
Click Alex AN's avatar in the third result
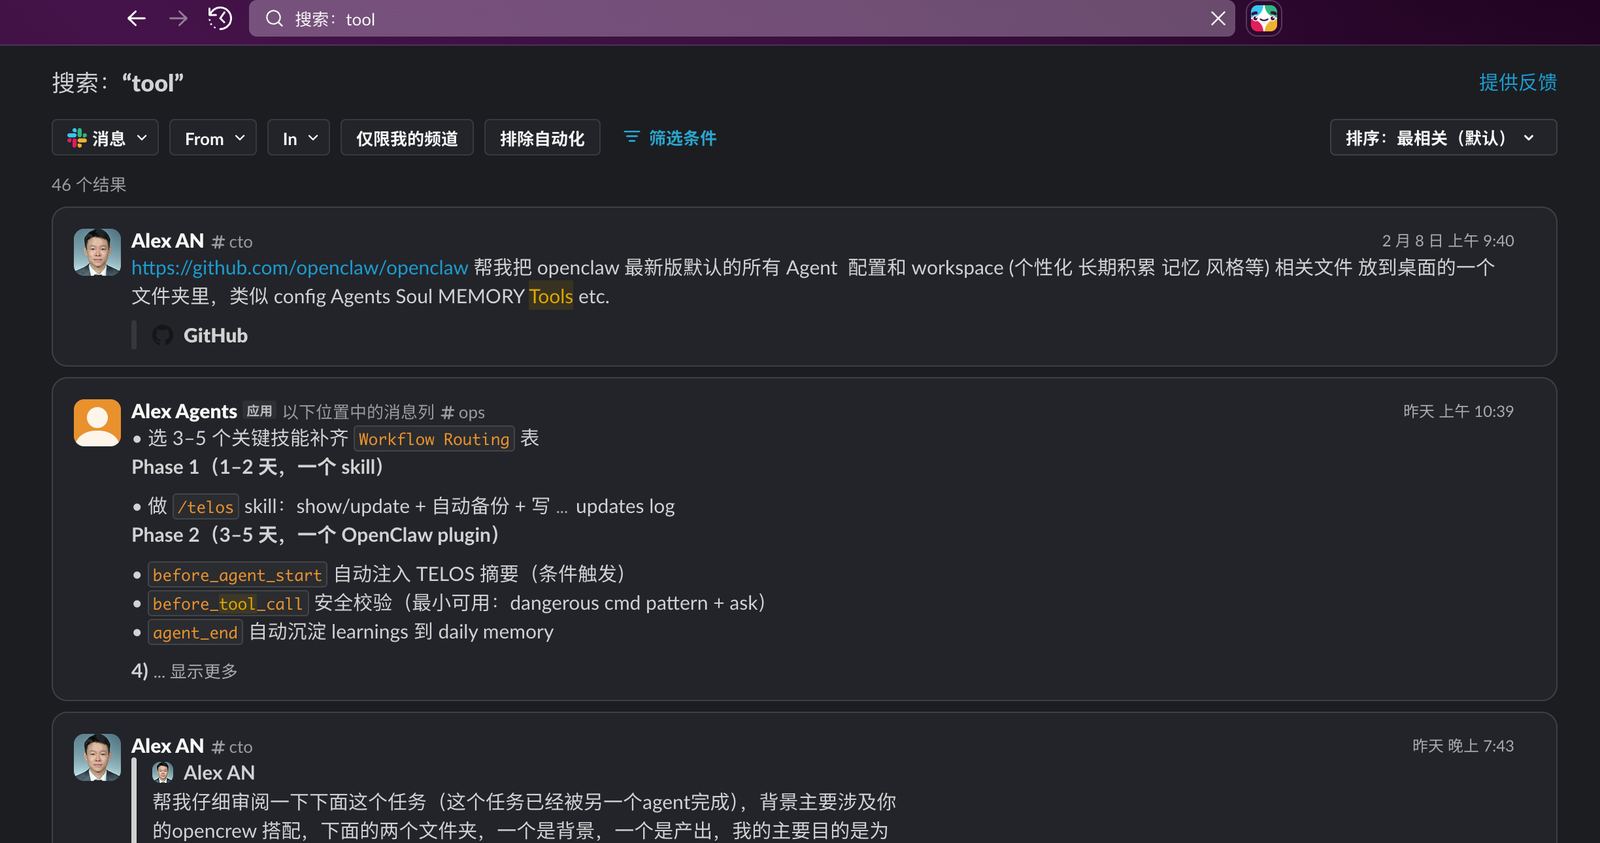(97, 757)
